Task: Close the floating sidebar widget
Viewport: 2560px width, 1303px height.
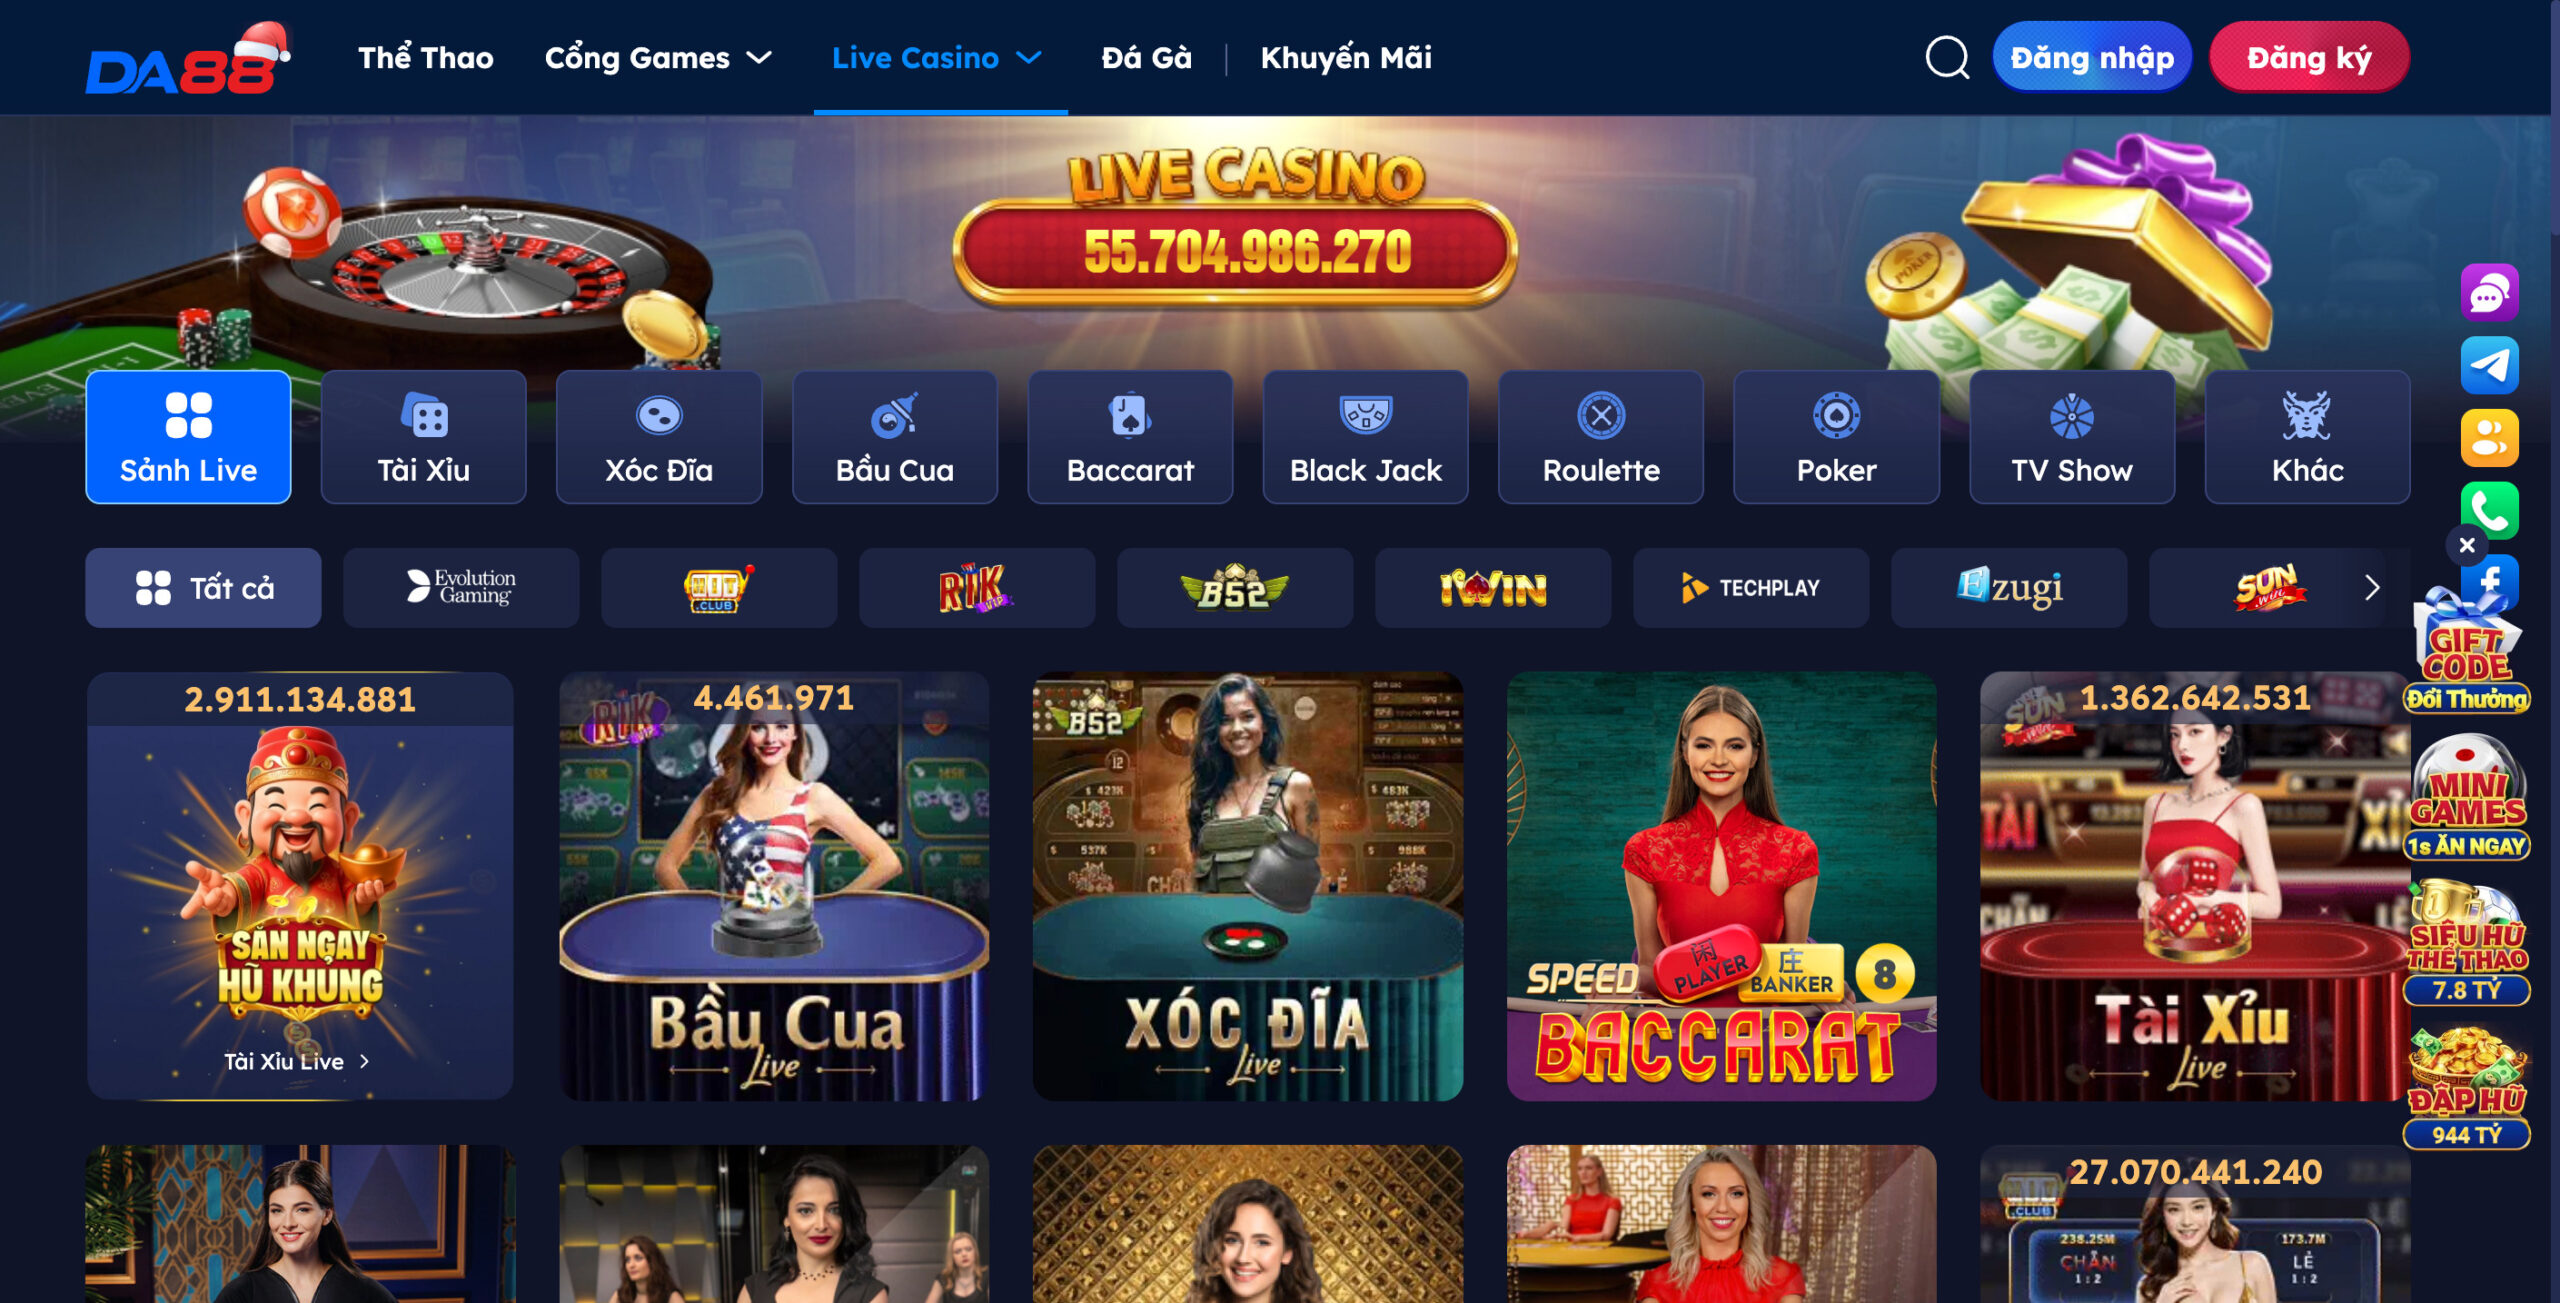Action: pyautogui.click(x=2467, y=545)
